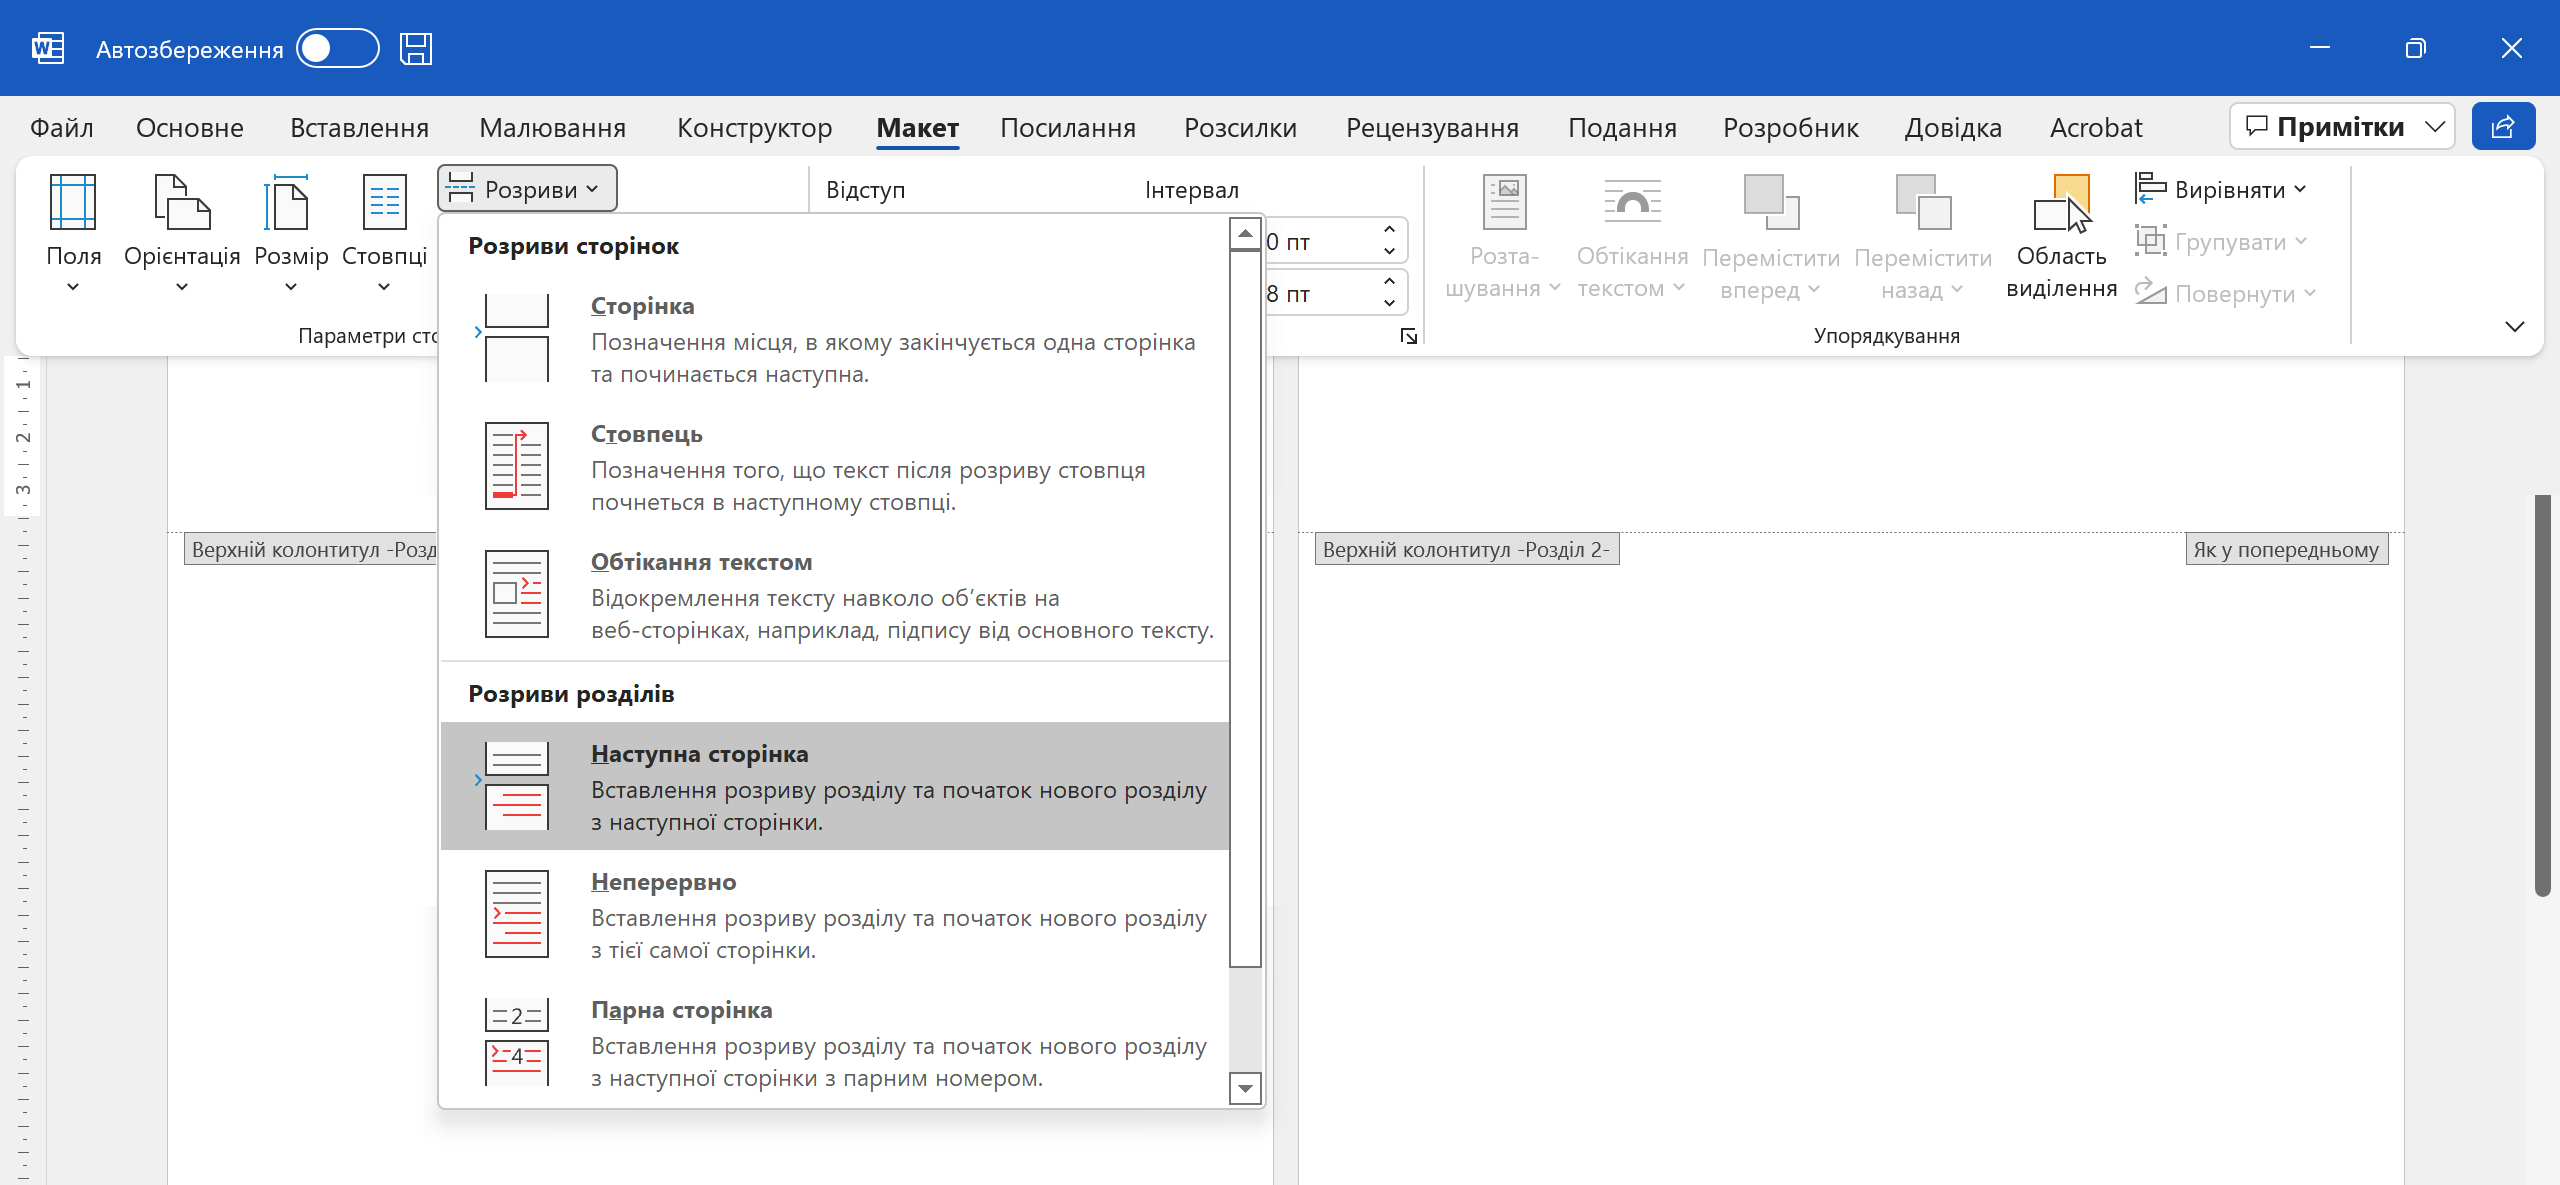The height and width of the screenshot is (1185, 2560).
Task: Collapse the Розриви dropdown button
Action: click(x=527, y=189)
